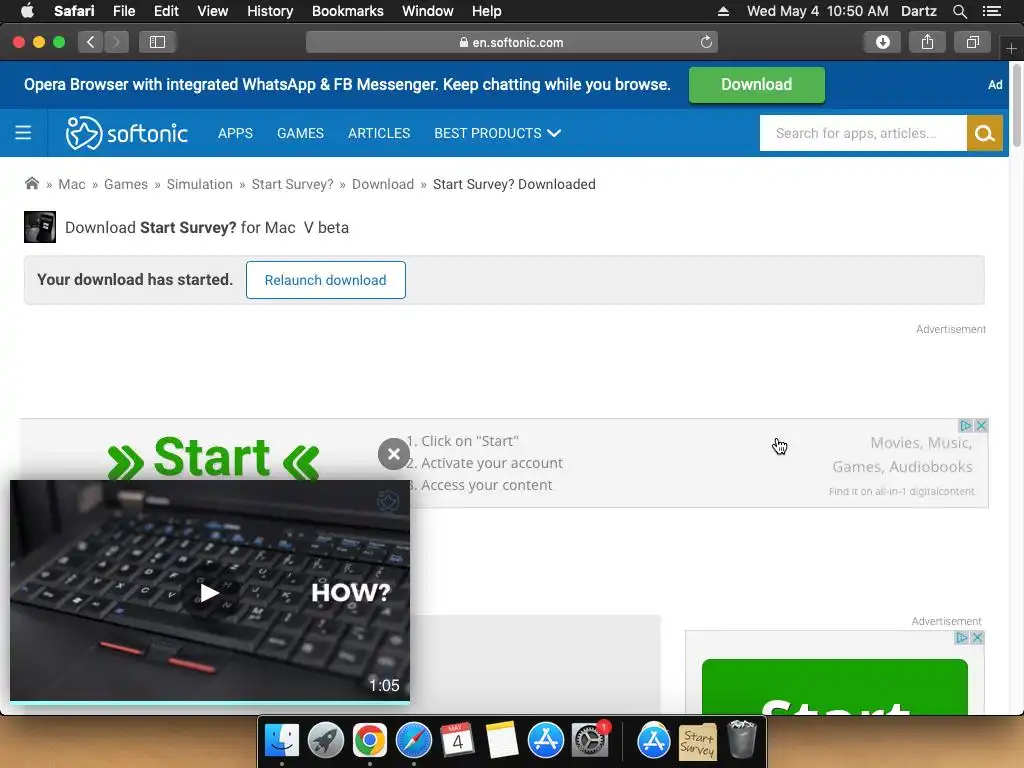Image resolution: width=1024 pixels, height=768 pixels.
Task: Click the page vertical scrollbar
Action: point(1016,104)
